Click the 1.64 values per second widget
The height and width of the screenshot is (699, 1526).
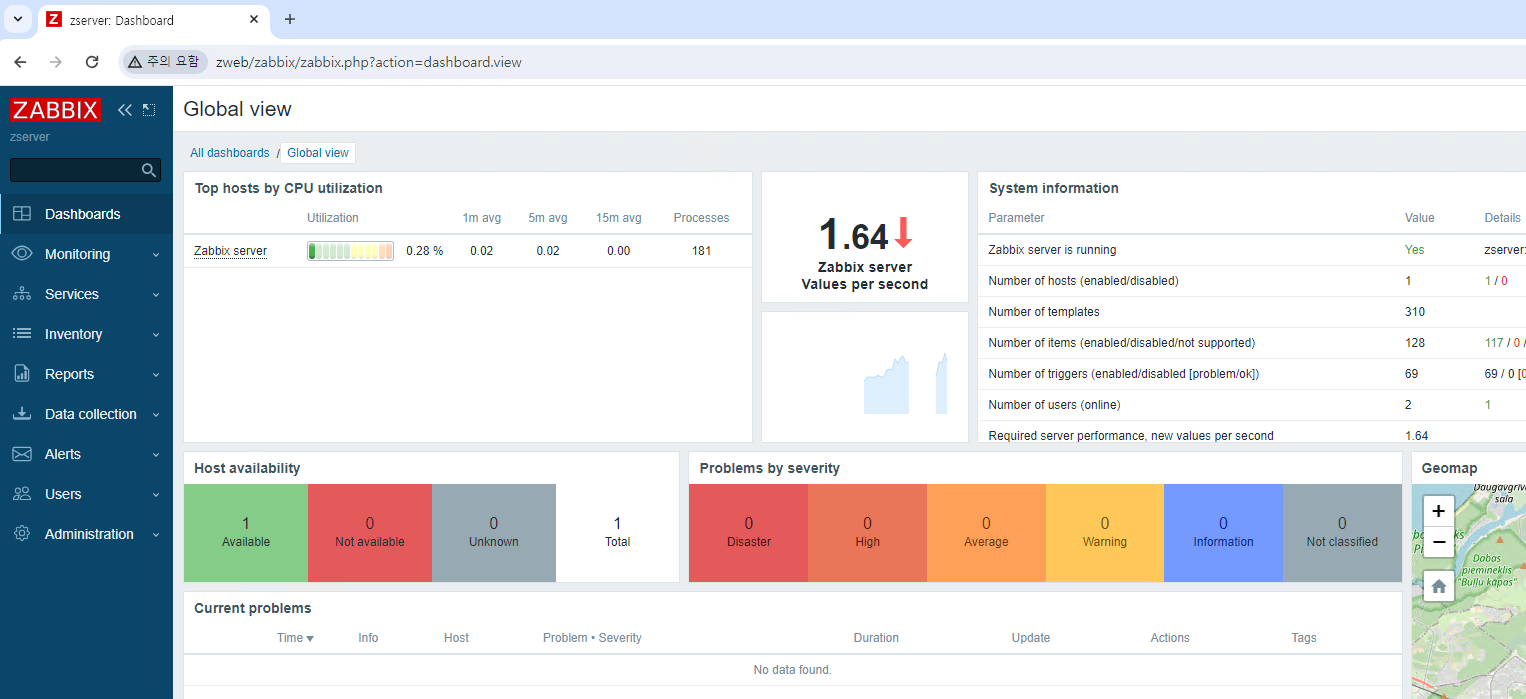click(865, 237)
